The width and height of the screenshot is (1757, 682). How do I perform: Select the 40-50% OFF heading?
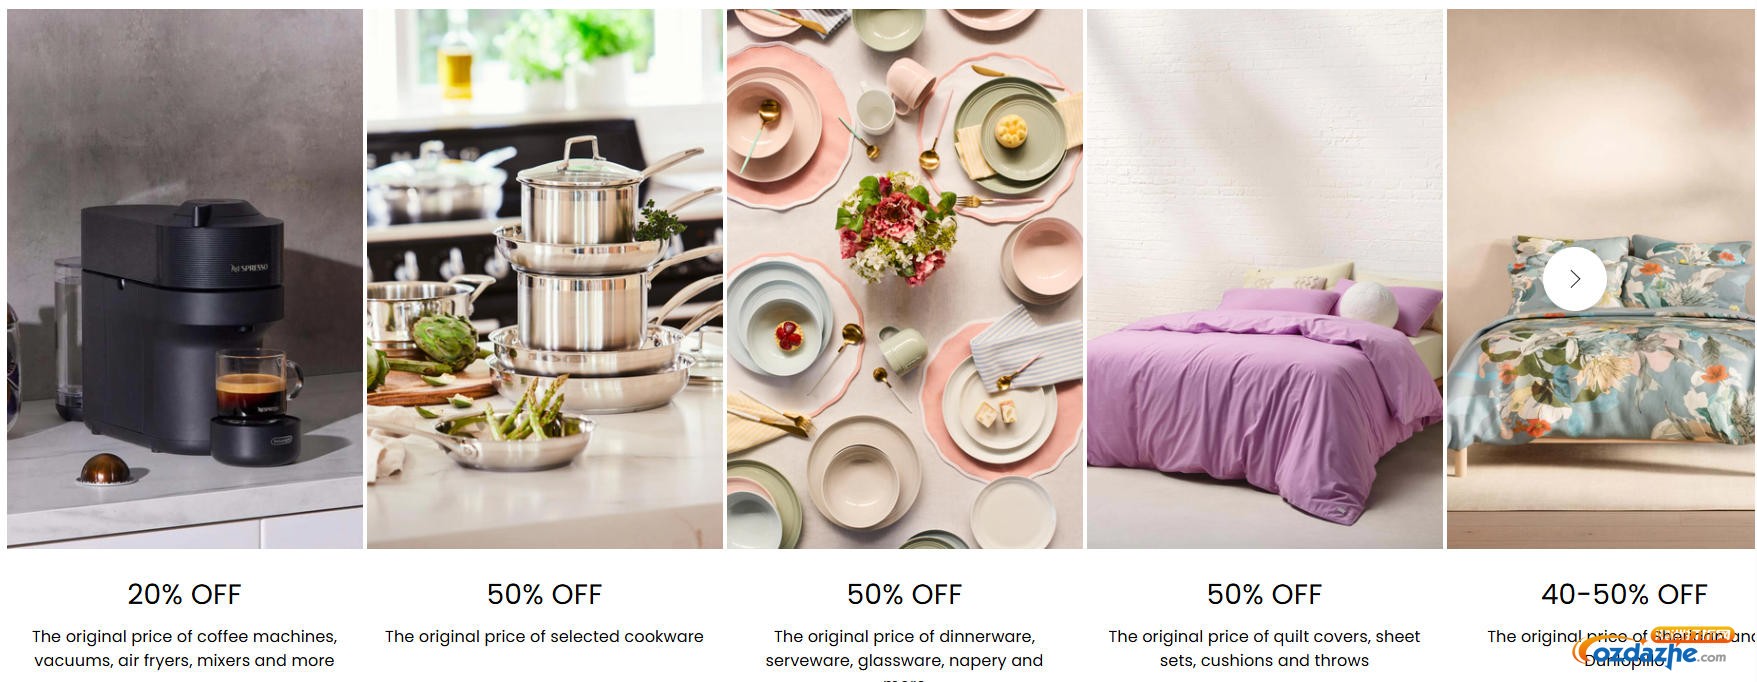click(1624, 594)
